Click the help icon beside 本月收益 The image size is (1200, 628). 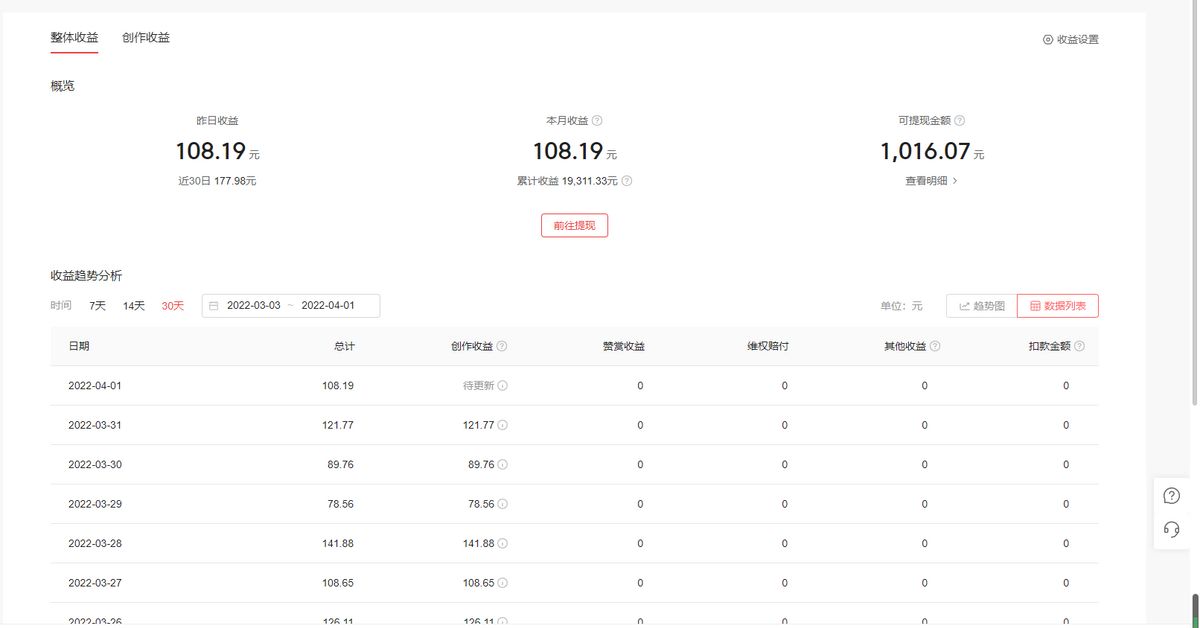point(597,121)
